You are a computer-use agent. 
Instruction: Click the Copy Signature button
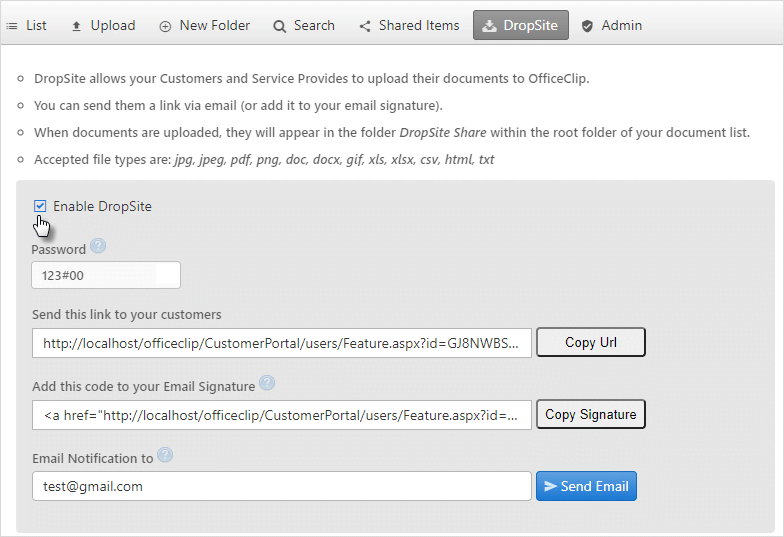[591, 414]
